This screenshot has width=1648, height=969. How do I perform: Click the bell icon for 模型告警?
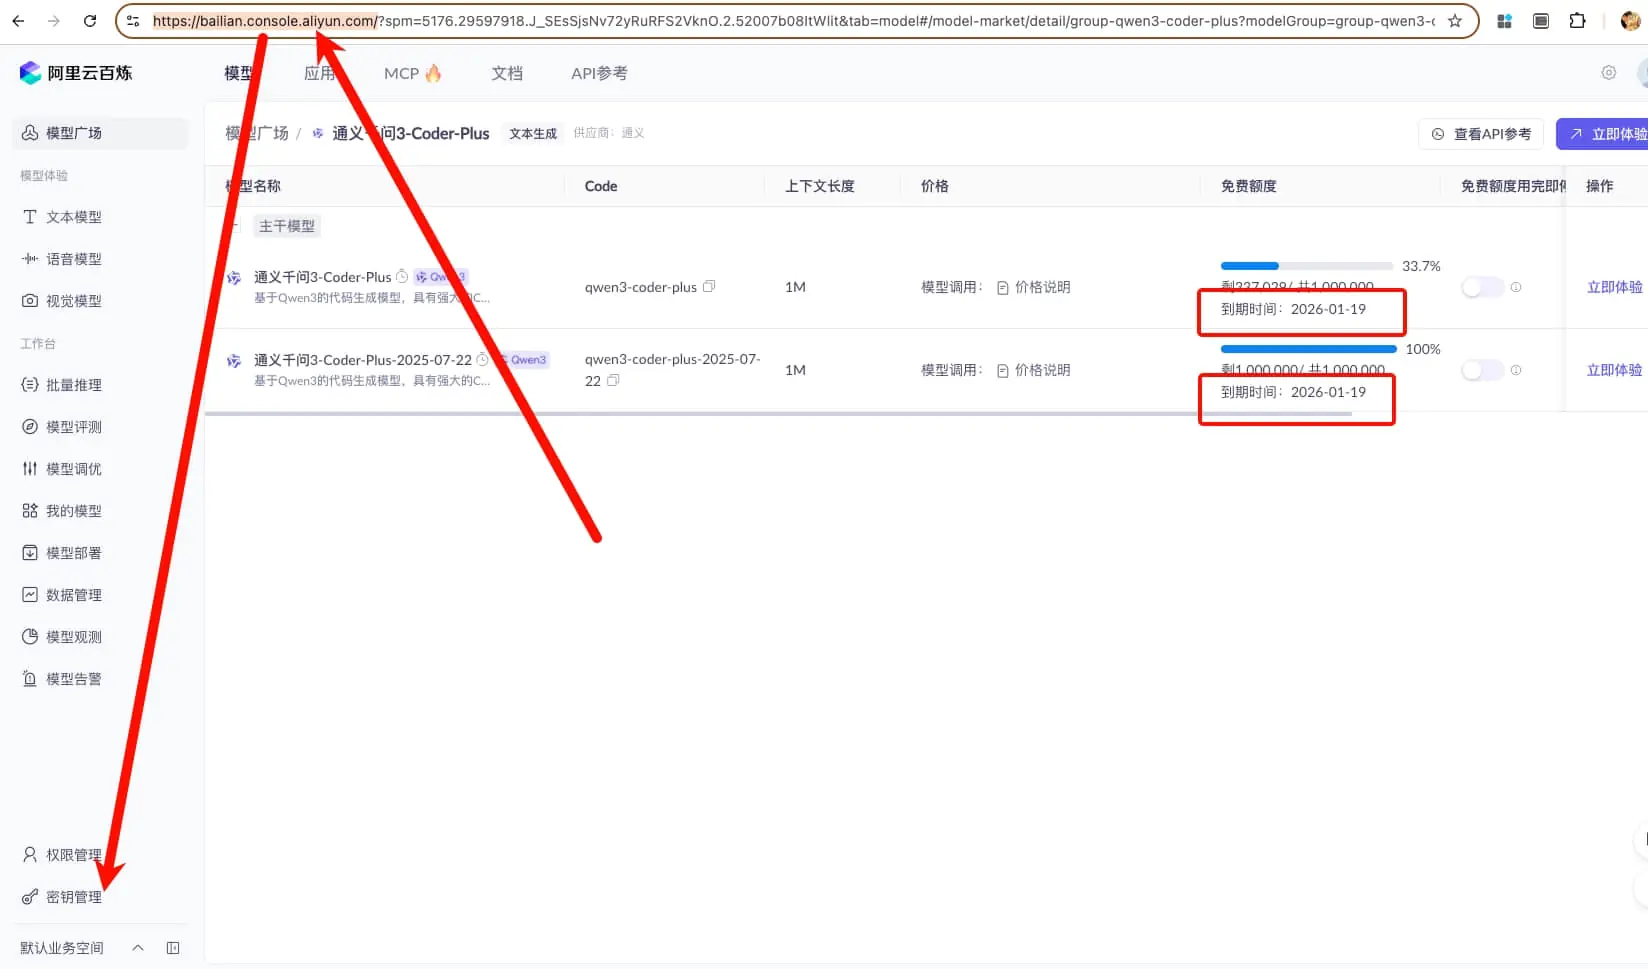(30, 679)
